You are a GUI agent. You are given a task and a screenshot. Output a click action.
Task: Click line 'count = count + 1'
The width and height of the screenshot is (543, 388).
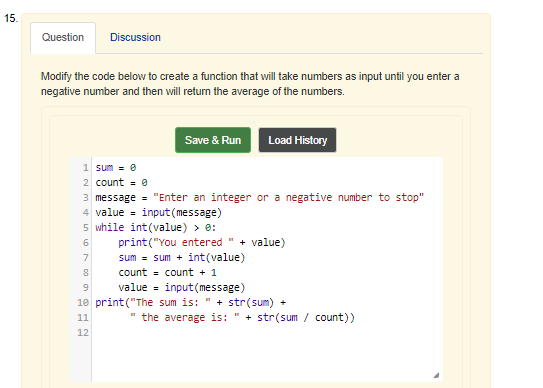coord(167,272)
